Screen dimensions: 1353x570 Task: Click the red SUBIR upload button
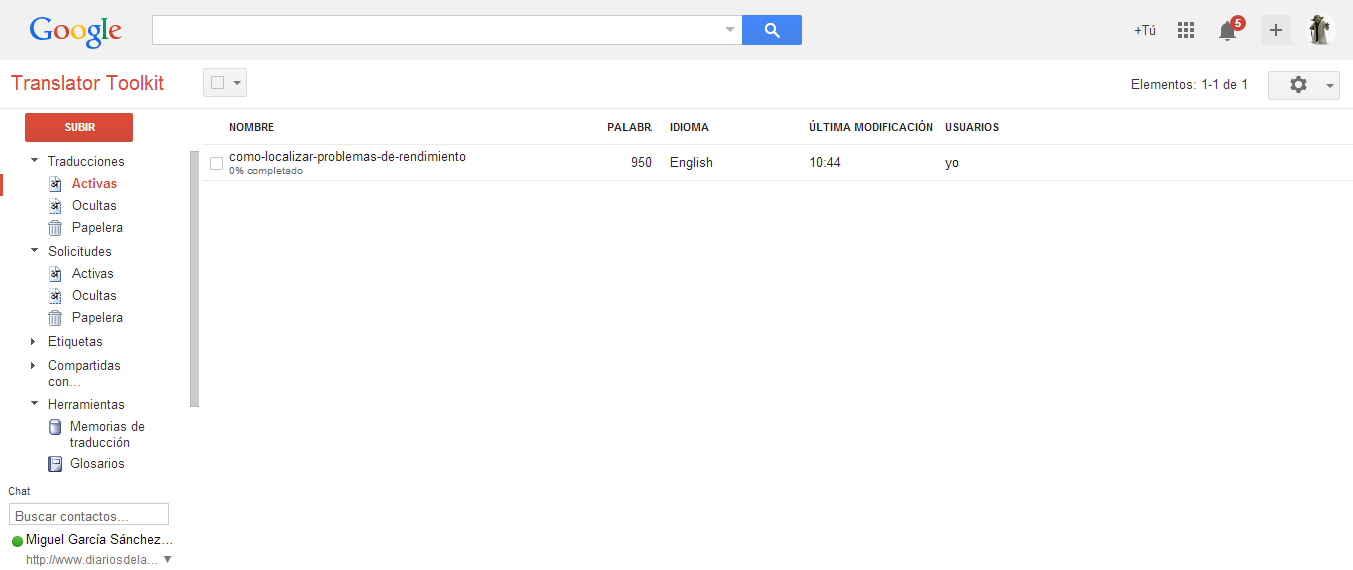79,128
